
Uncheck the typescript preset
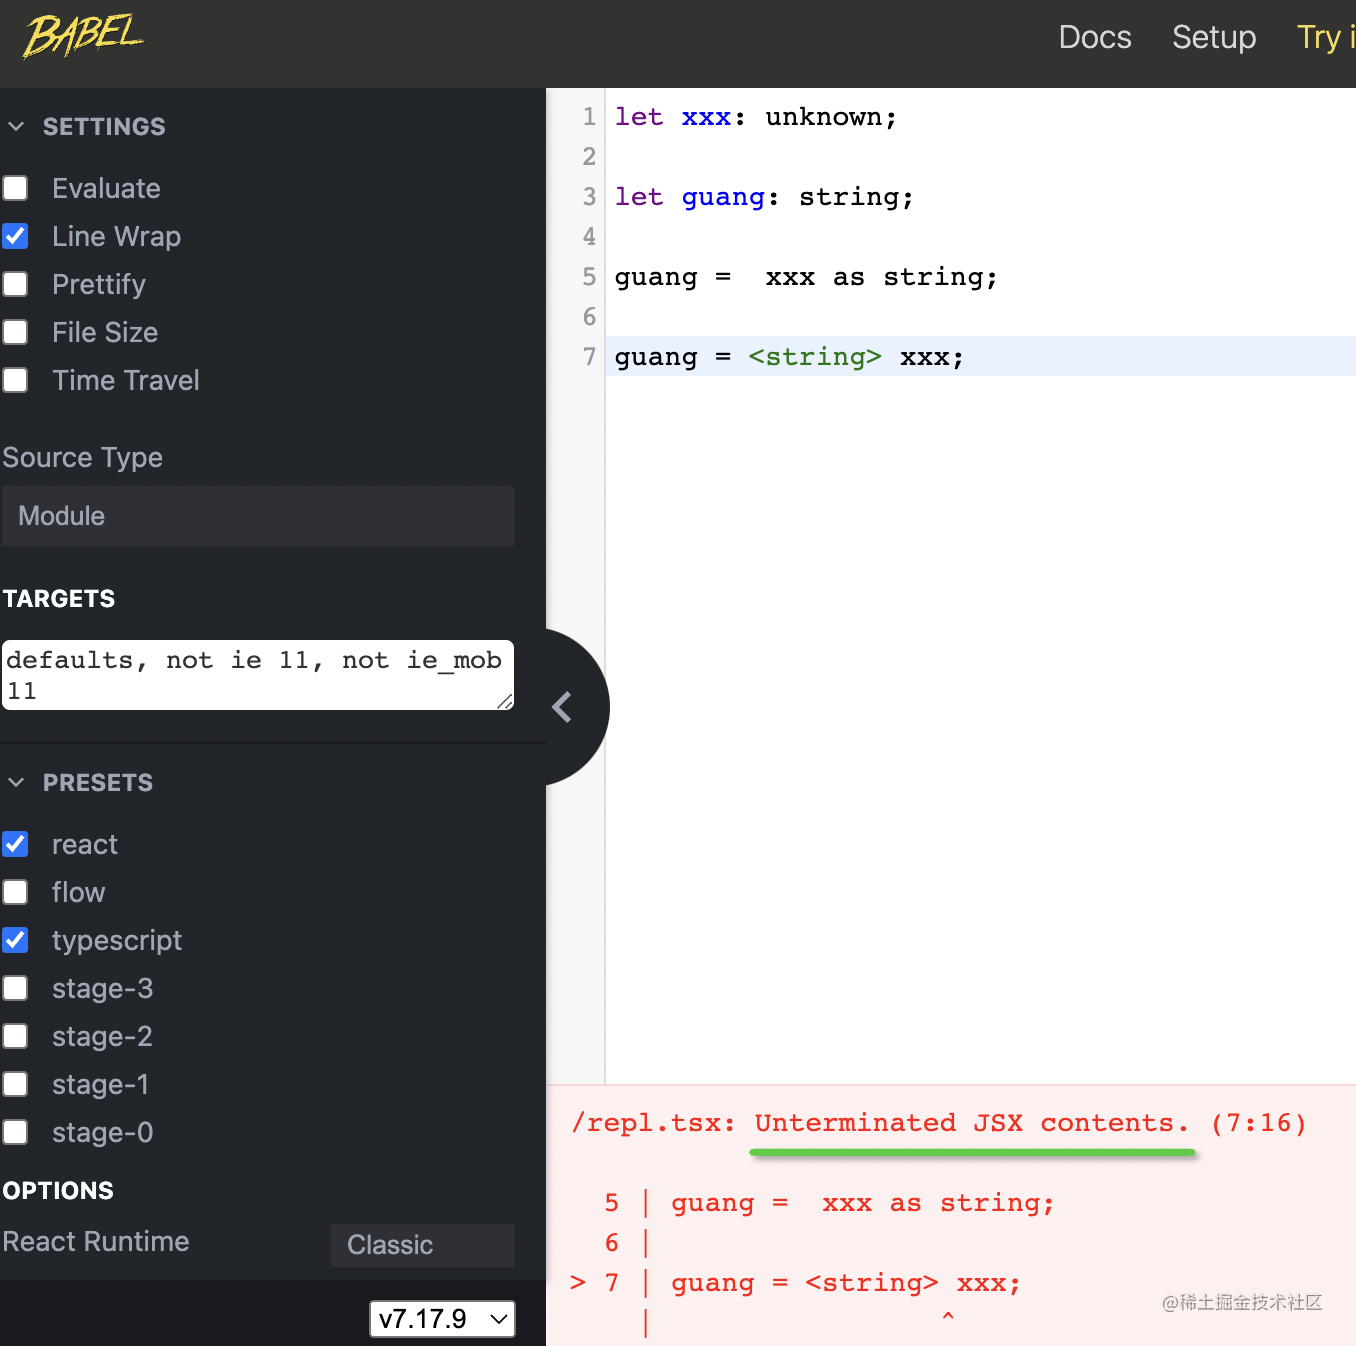click(16, 941)
